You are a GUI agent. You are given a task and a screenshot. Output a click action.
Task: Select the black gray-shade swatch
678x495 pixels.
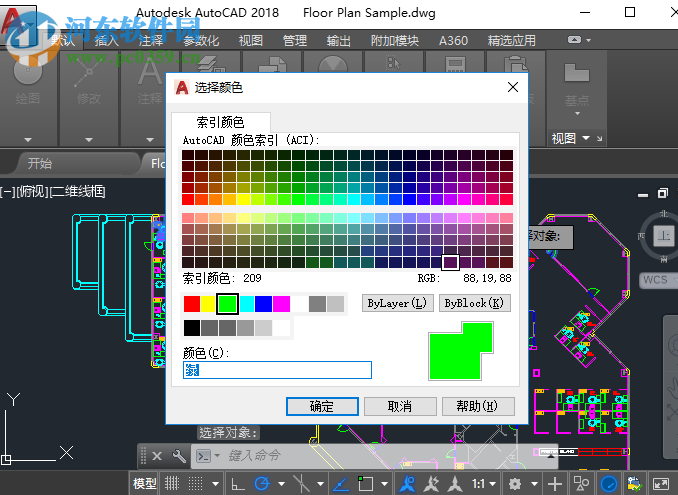pyautogui.click(x=192, y=328)
